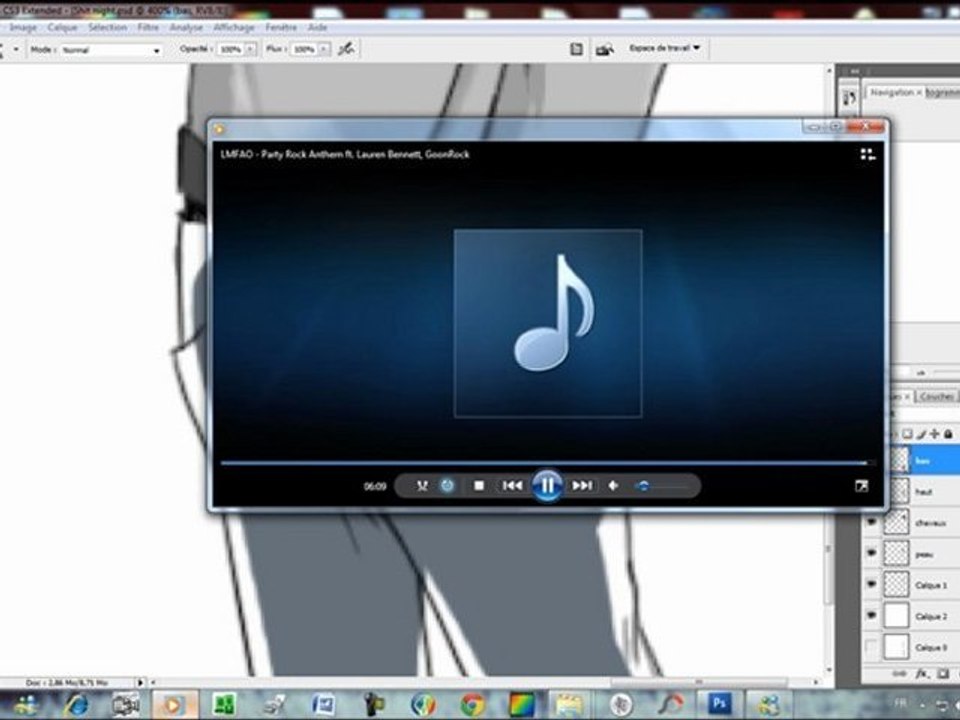Pause playback in Windows Media Player
Screen dimensions: 960x720
click(547, 486)
